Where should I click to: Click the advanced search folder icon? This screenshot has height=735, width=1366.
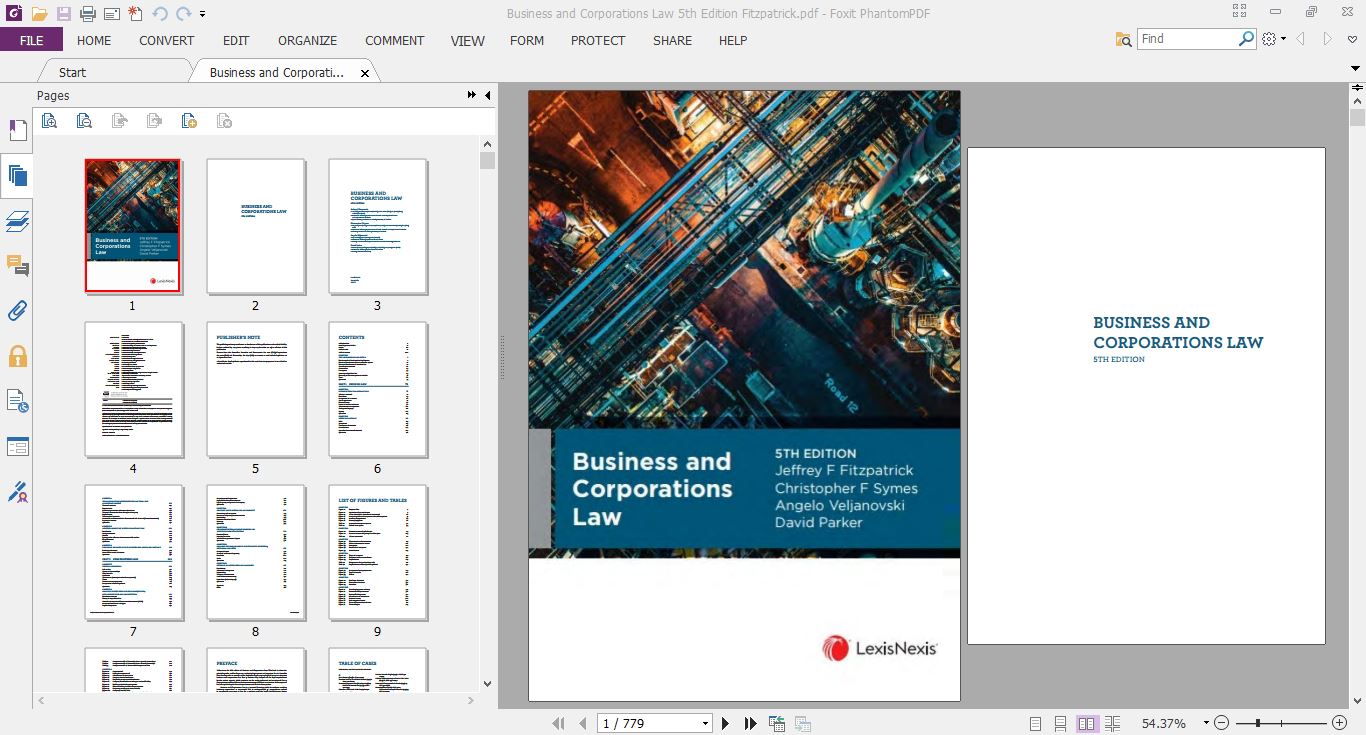click(x=1125, y=39)
